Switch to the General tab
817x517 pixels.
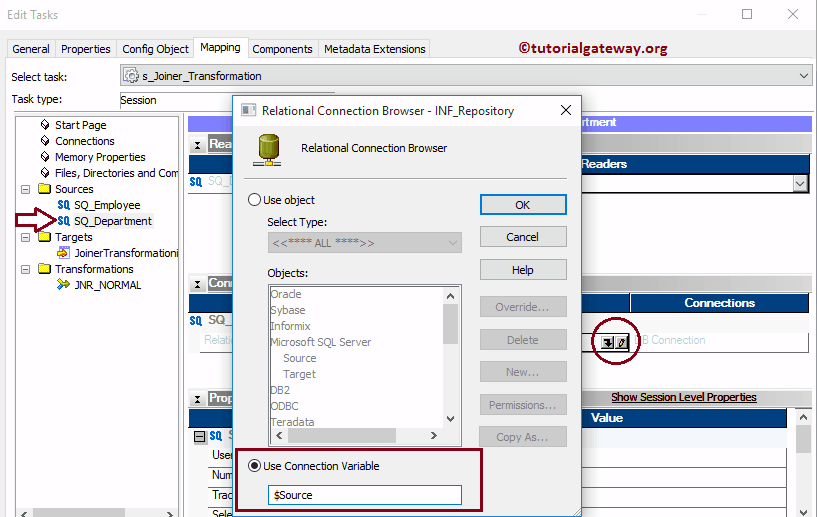coord(31,49)
